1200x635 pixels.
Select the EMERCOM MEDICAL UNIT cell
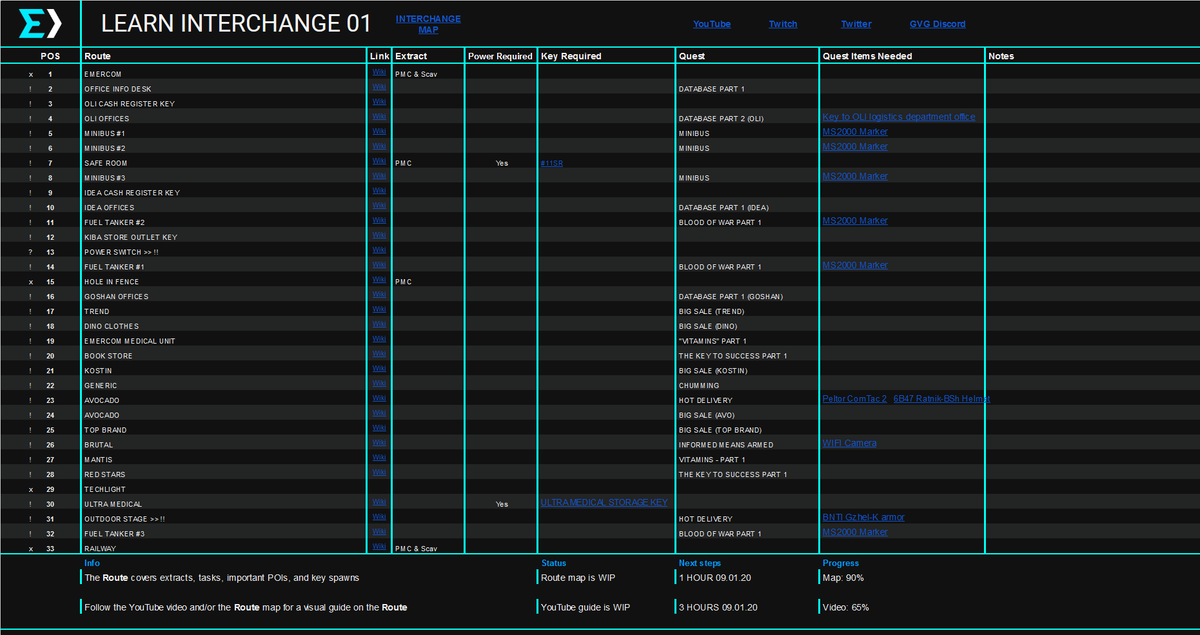[x=129, y=341]
